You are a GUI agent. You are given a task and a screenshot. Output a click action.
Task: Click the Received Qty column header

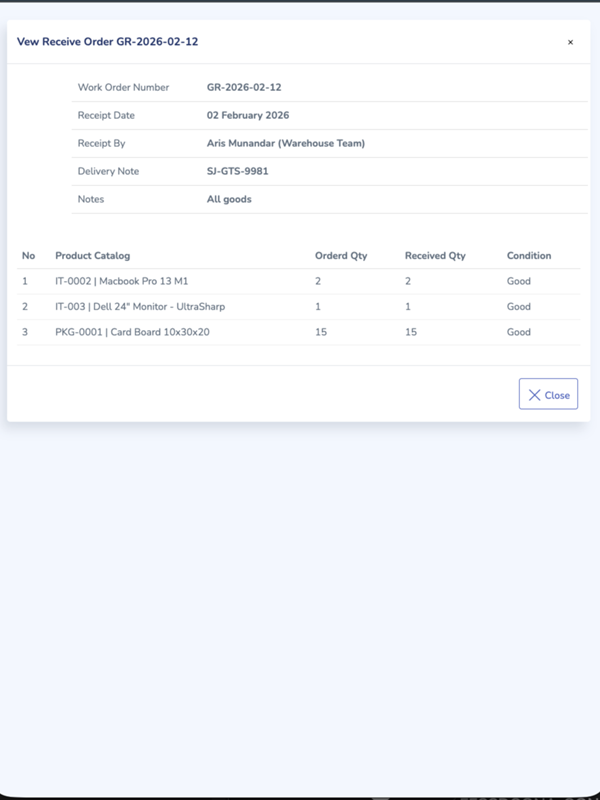[x=435, y=256]
